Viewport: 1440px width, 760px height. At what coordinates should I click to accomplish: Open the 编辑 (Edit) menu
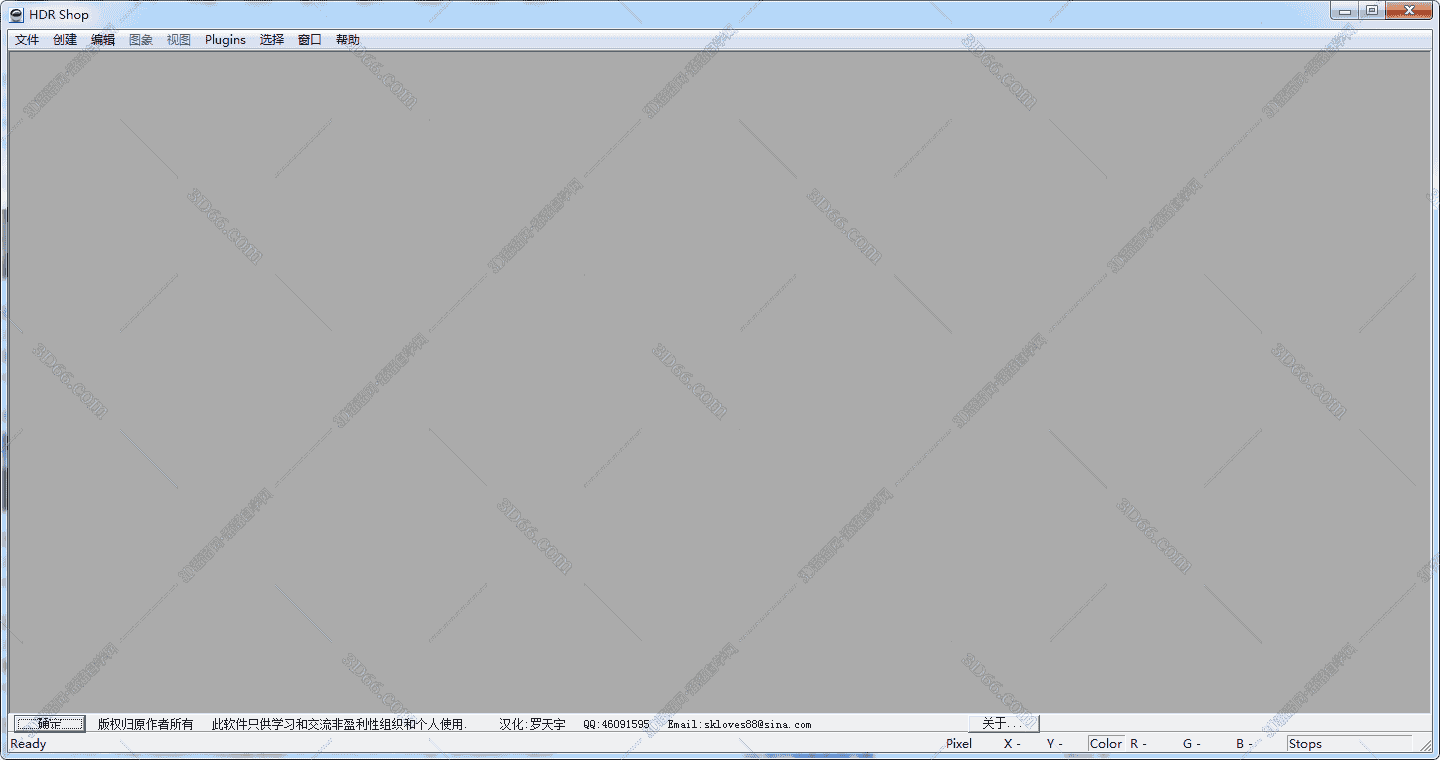coord(103,40)
